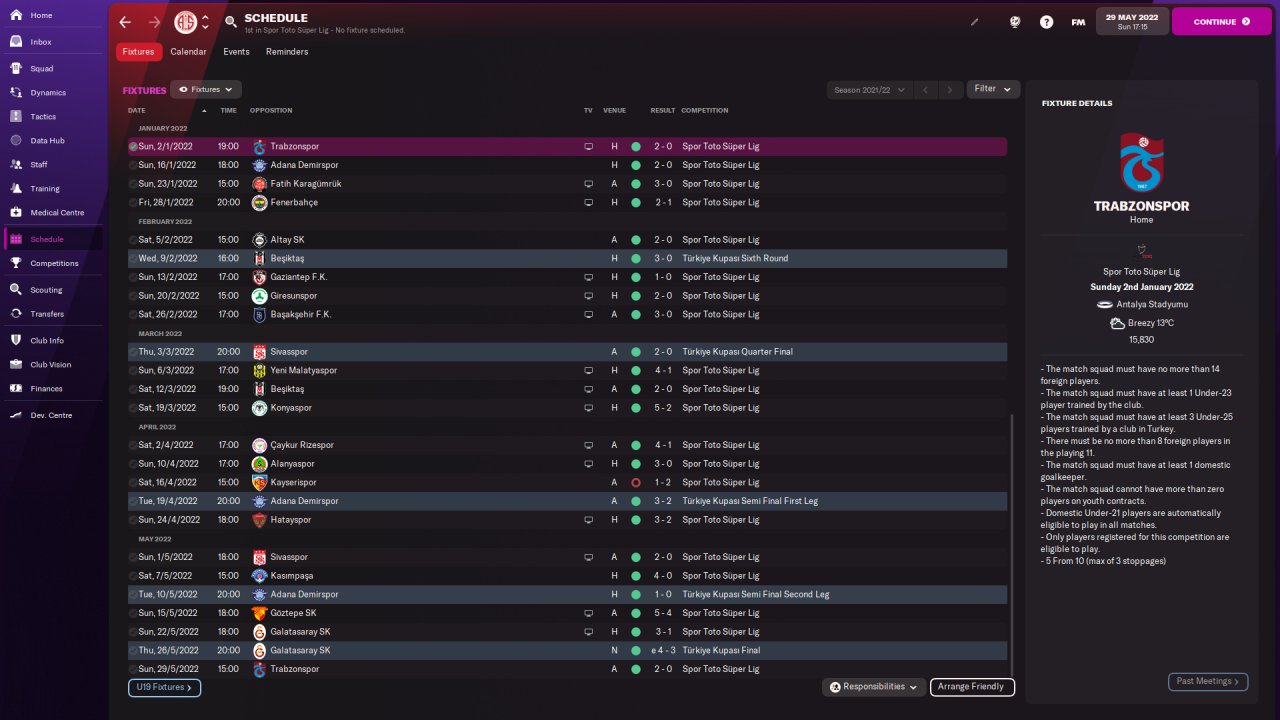1280x720 pixels.
Task: Open the football globe icon
Action: point(1014,22)
